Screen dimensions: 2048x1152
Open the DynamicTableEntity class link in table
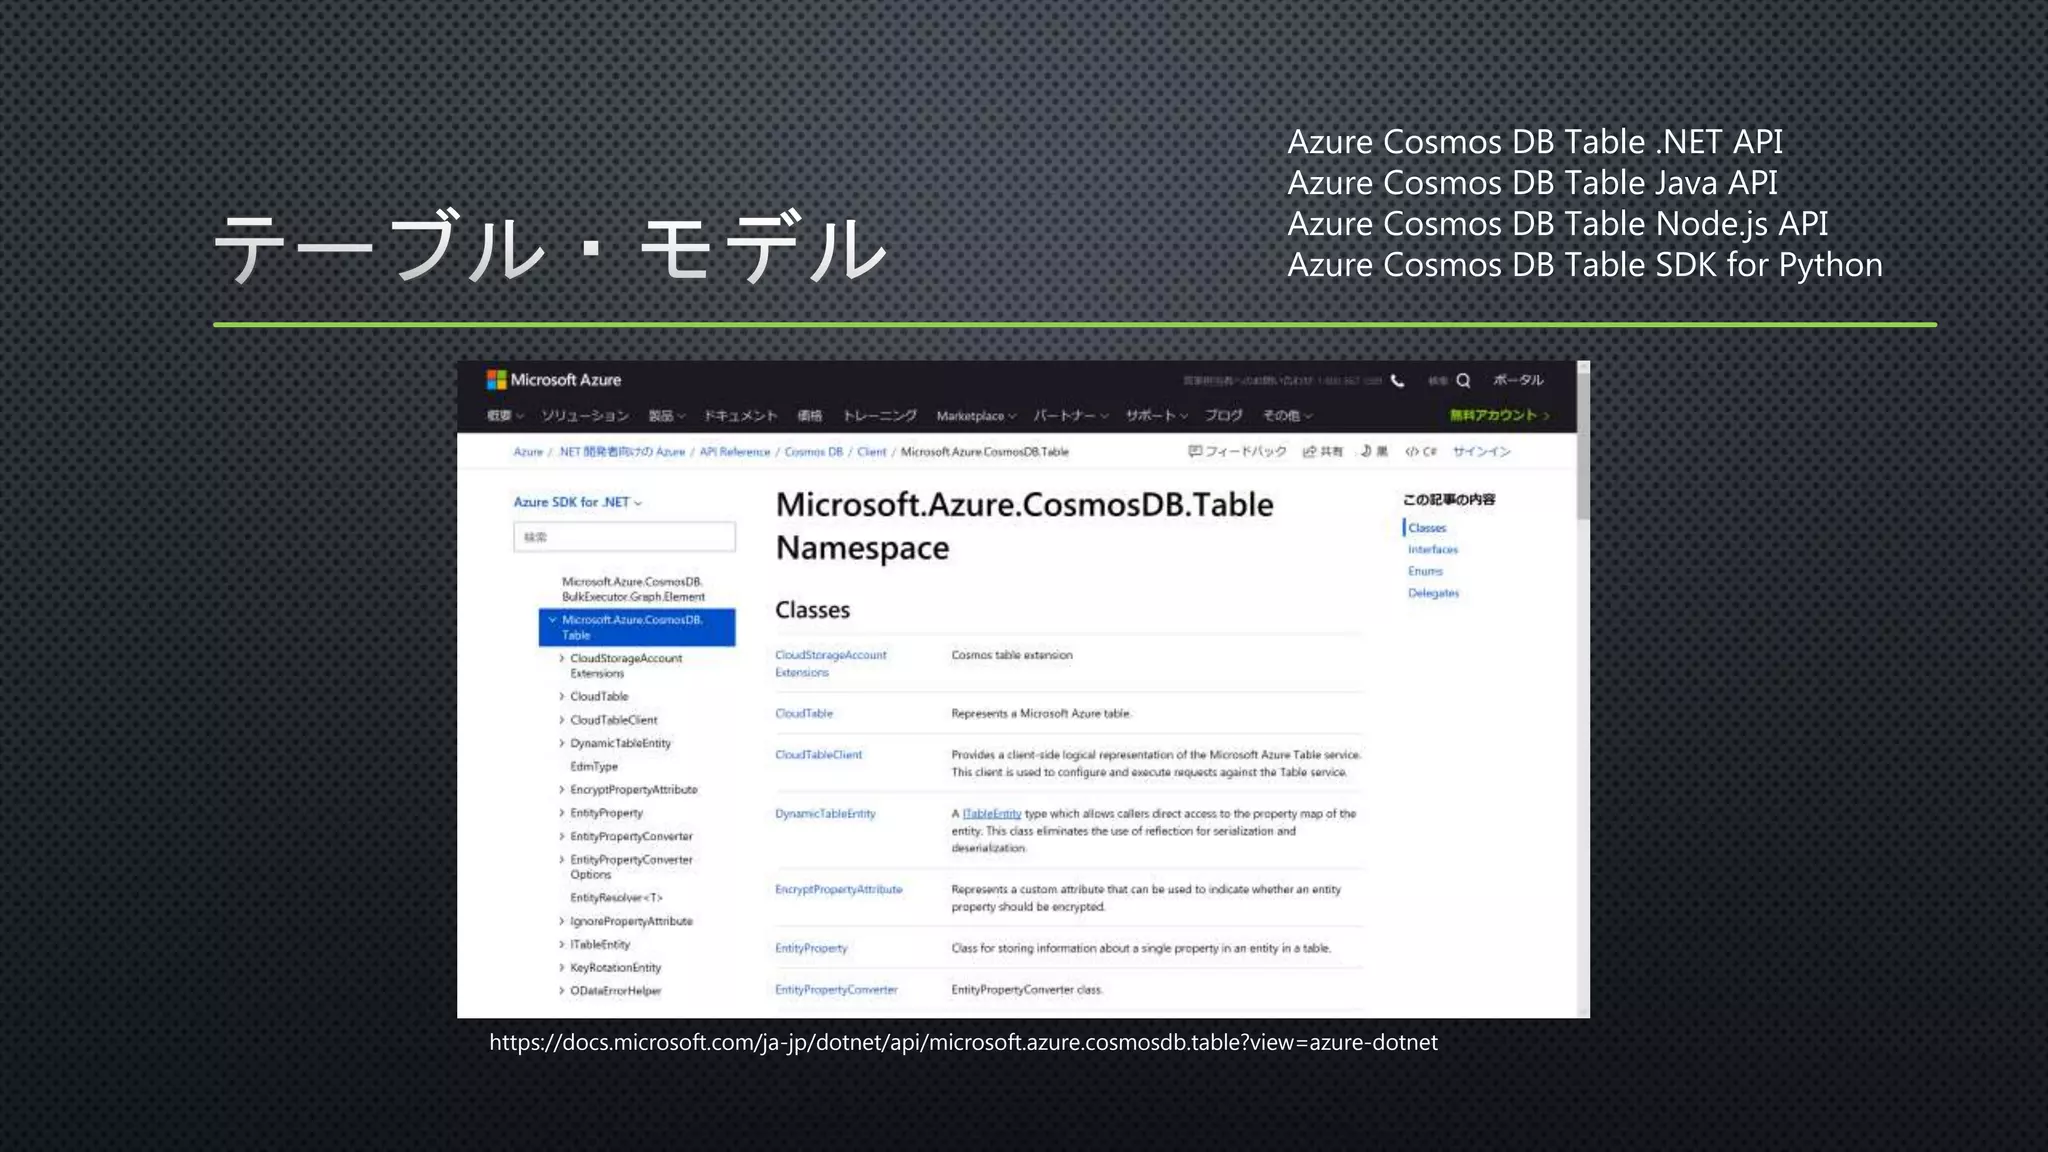pyautogui.click(x=825, y=814)
